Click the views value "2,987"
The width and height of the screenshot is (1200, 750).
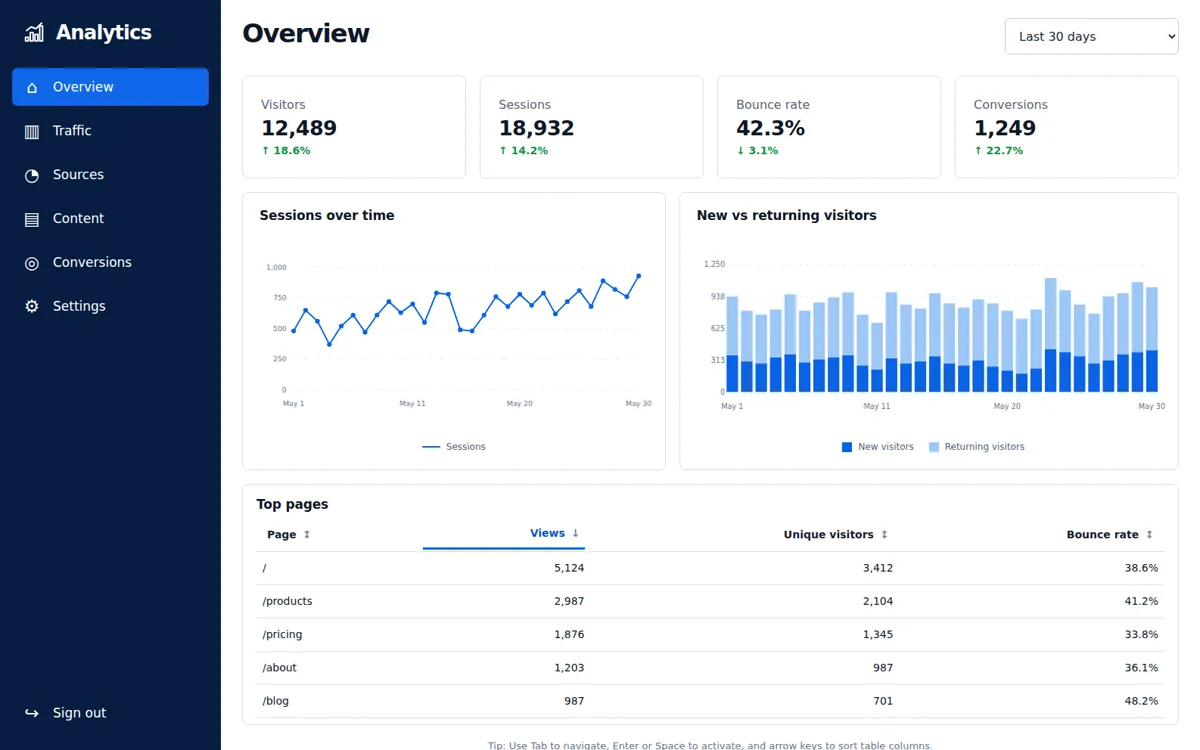click(x=569, y=601)
